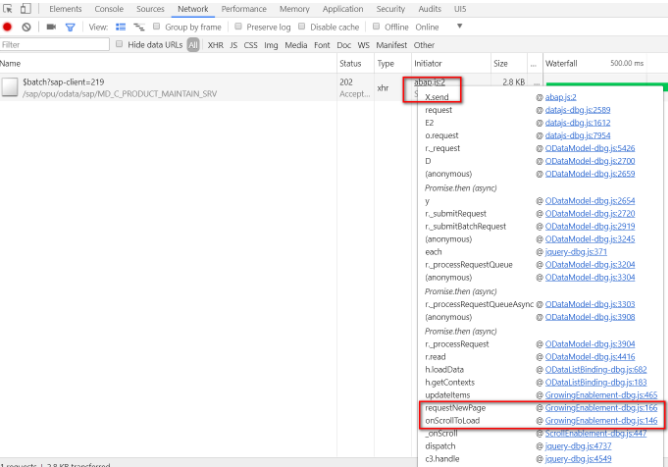Filter requests by Manifest
The height and width of the screenshot is (467, 668).
pos(392,45)
